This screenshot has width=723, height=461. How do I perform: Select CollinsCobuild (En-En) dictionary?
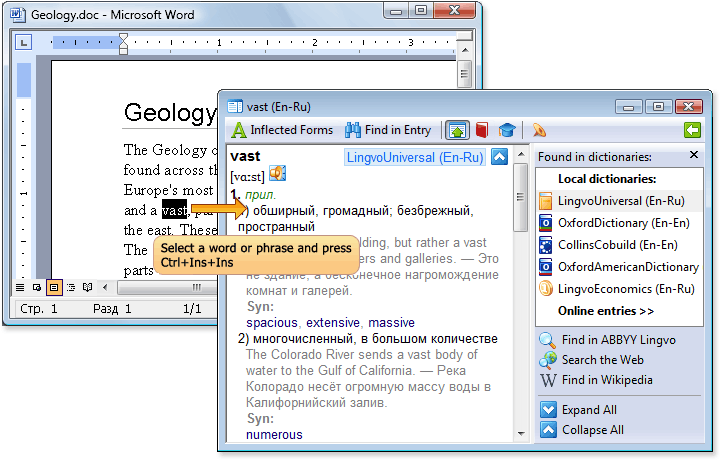(x=620, y=245)
